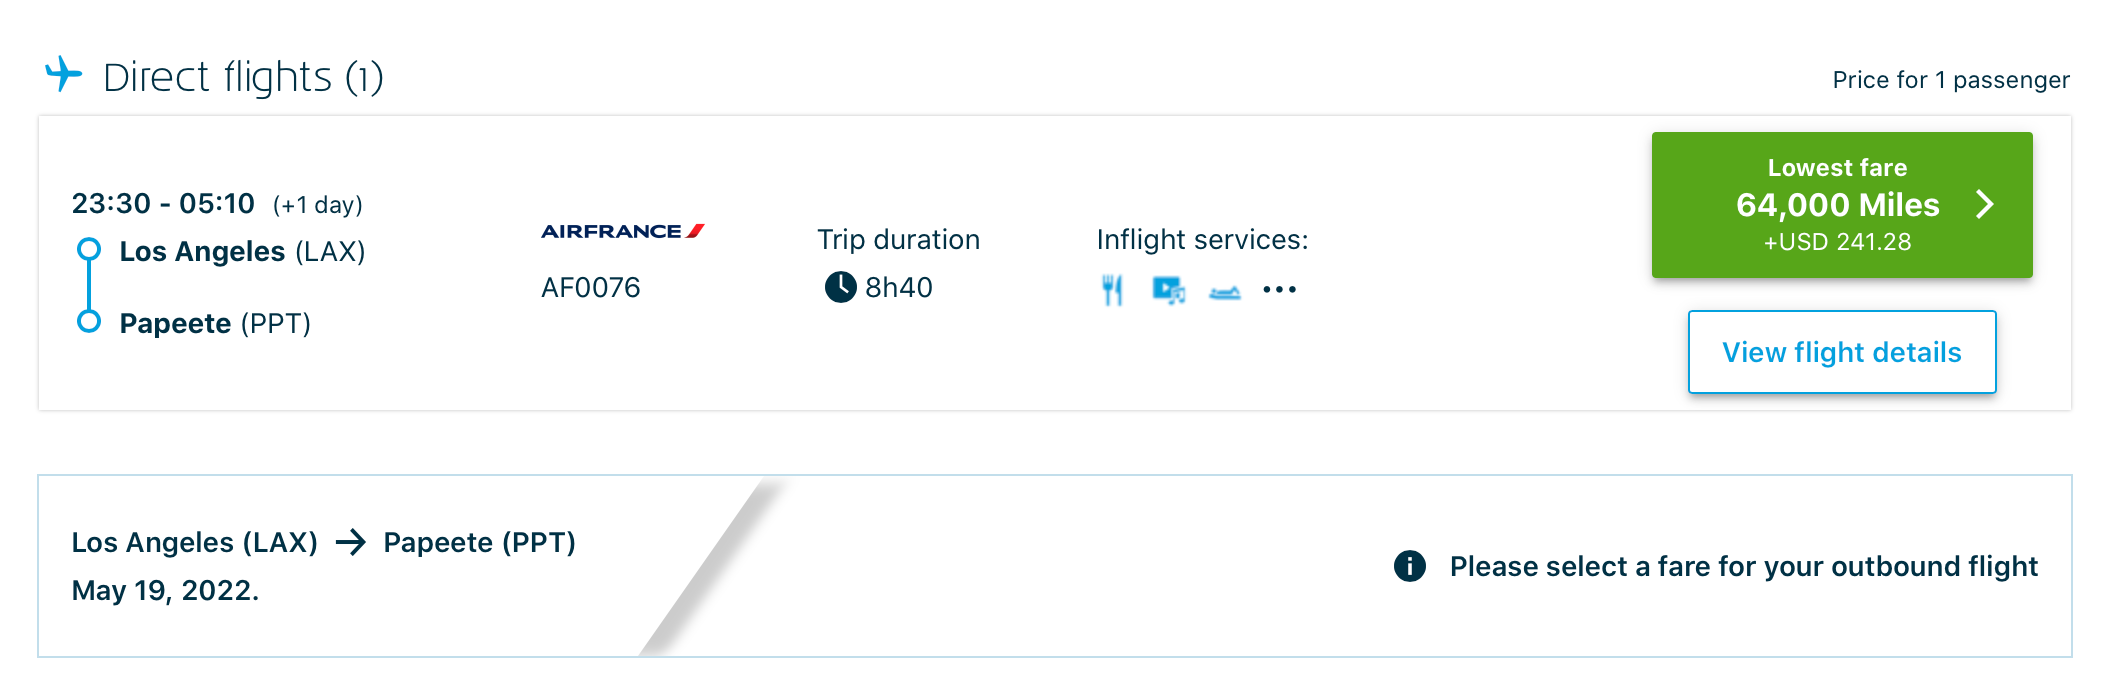Click the lie-flat seat service icon
2112x700 pixels.
pyautogui.click(x=1224, y=292)
